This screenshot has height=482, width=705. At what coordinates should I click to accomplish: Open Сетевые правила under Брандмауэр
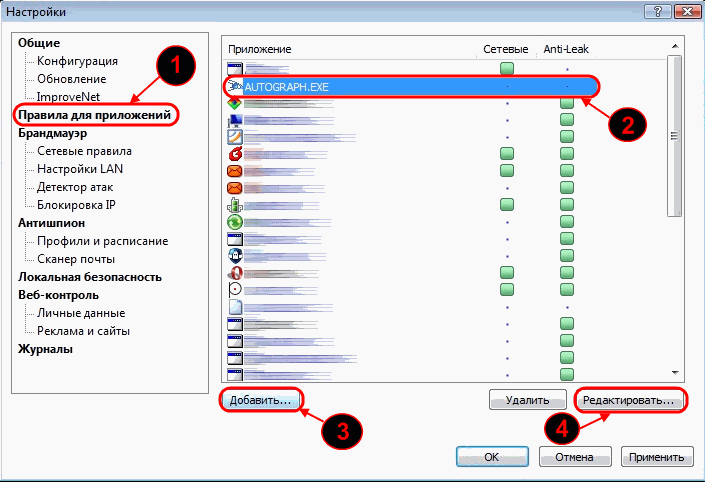85,151
